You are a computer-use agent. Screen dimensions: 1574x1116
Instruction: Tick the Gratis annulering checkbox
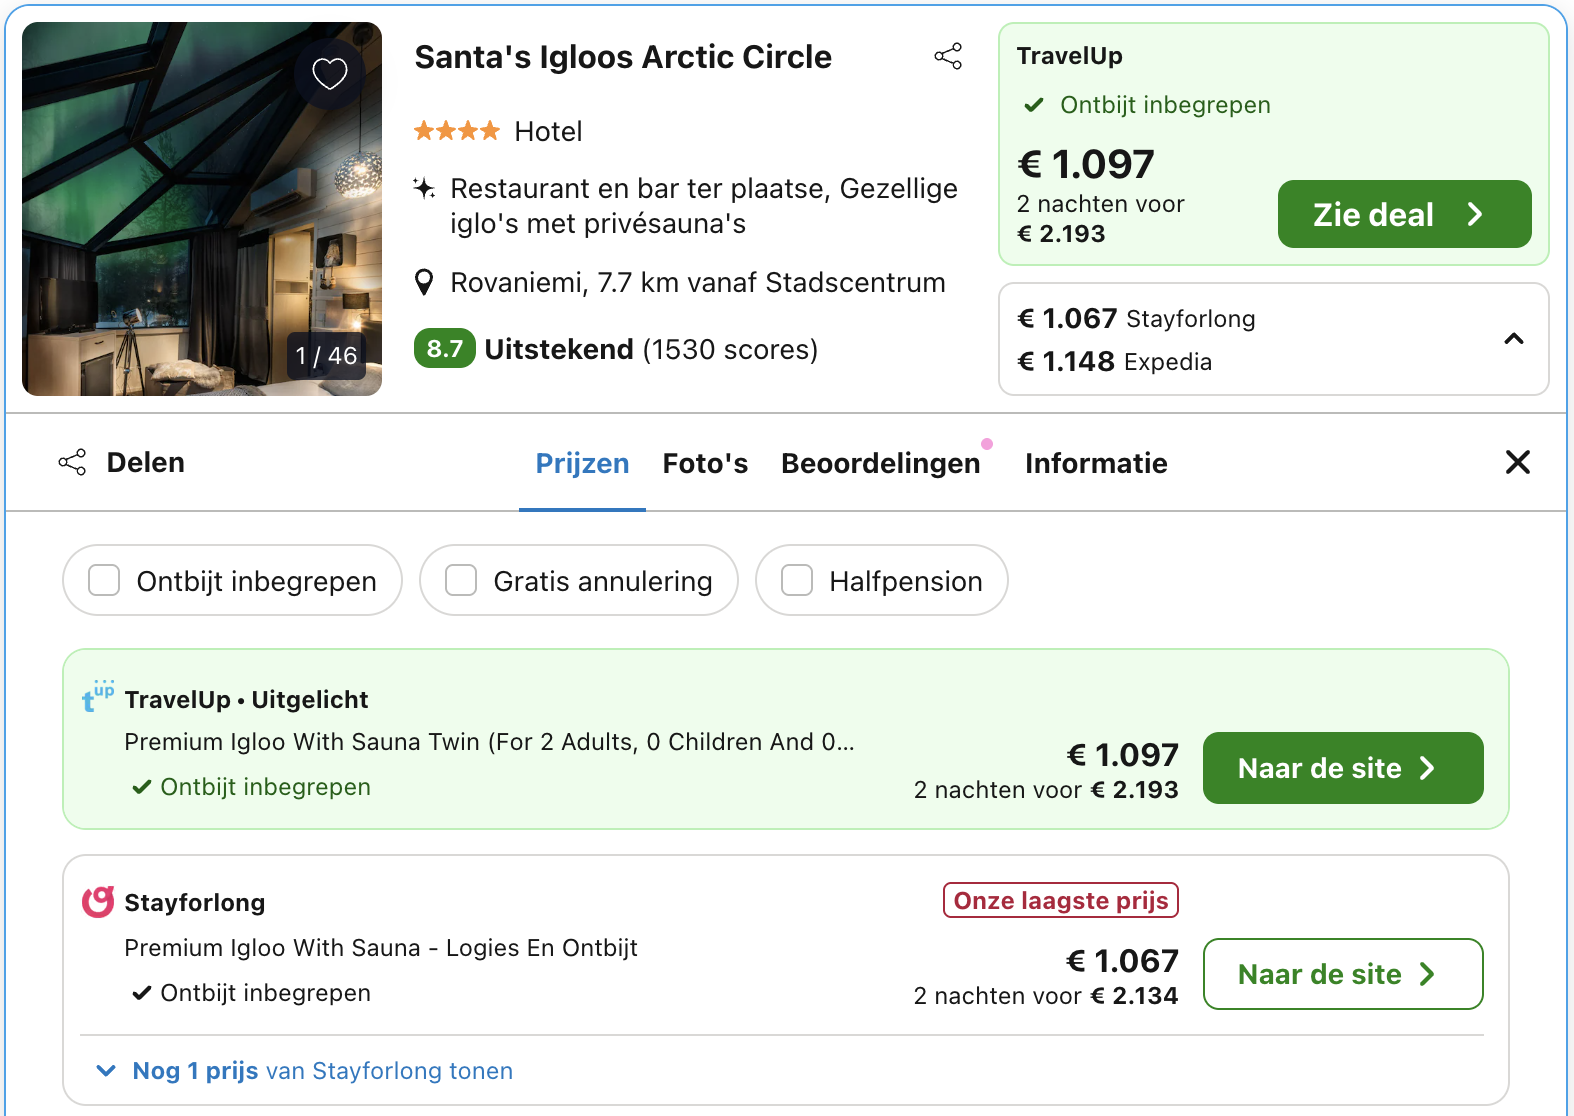tap(461, 580)
